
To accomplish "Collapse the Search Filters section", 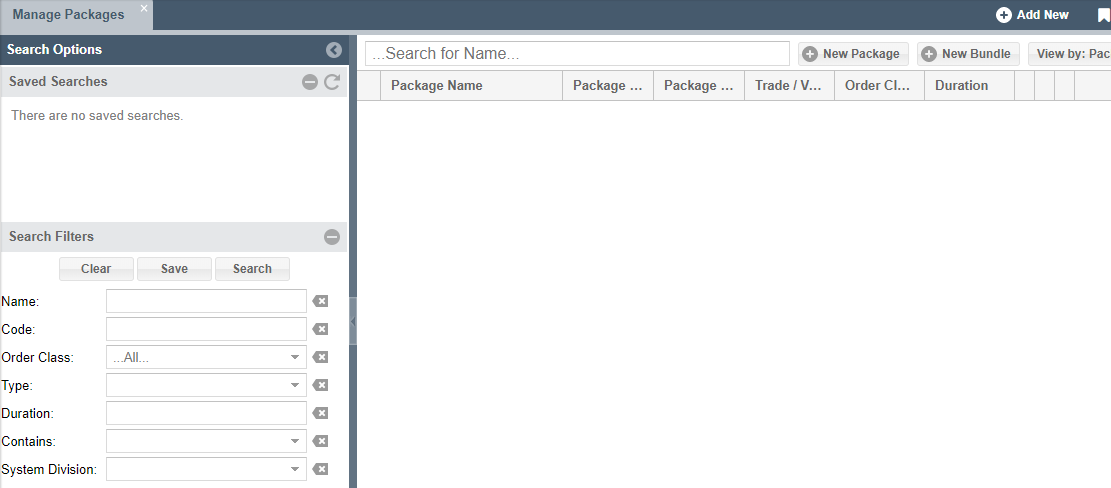I will click(x=332, y=237).
